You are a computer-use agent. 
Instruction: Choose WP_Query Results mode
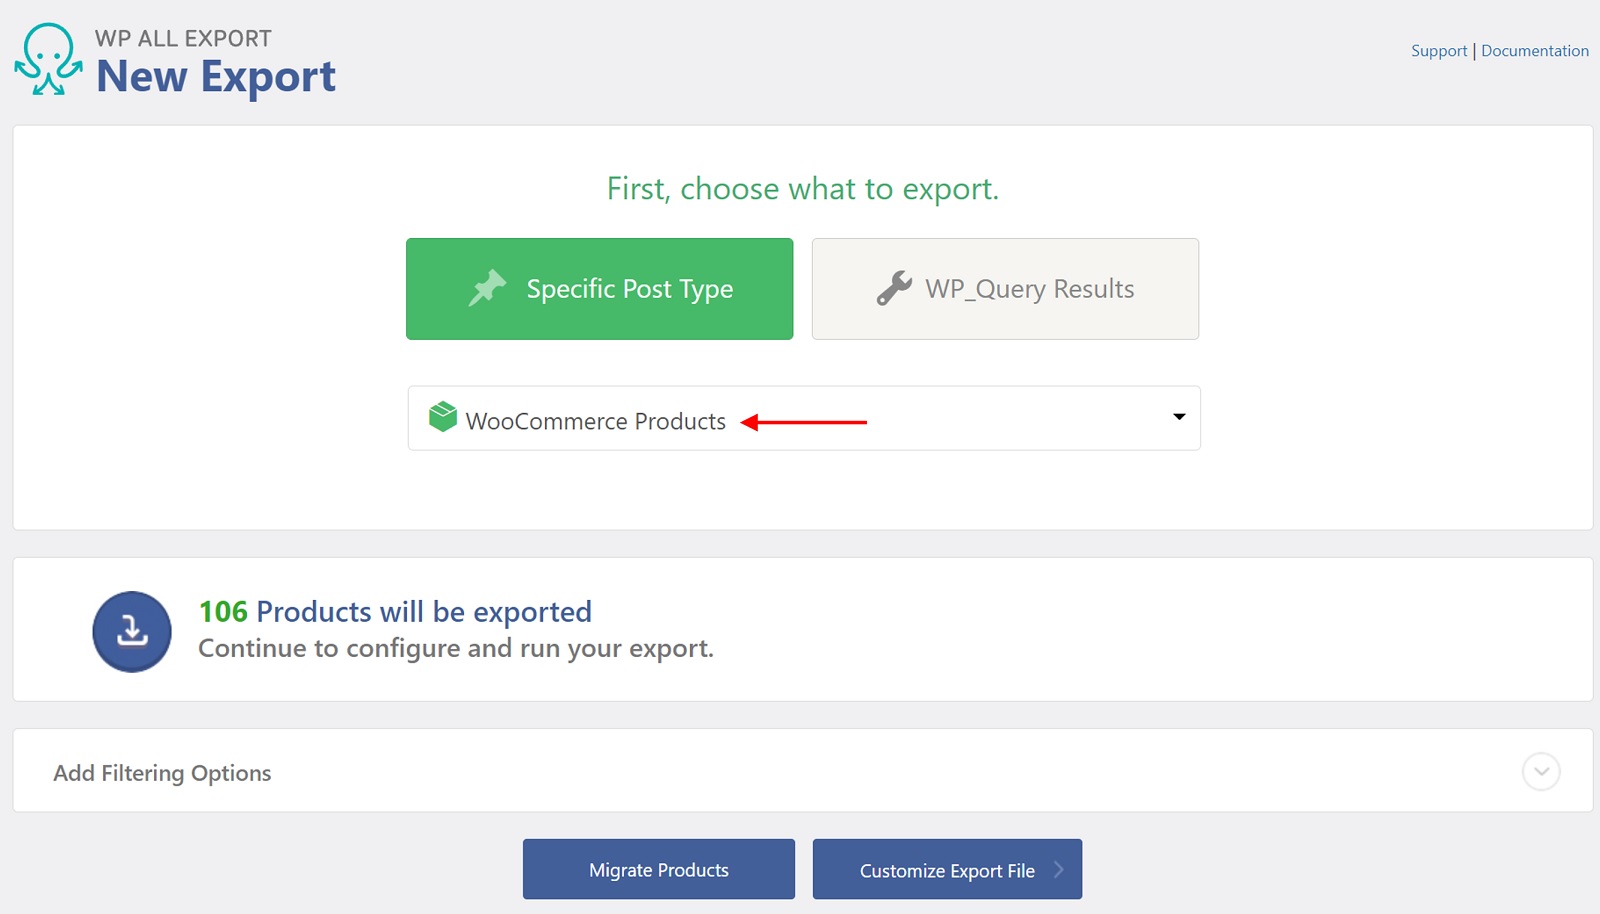(x=1004, y=289)
